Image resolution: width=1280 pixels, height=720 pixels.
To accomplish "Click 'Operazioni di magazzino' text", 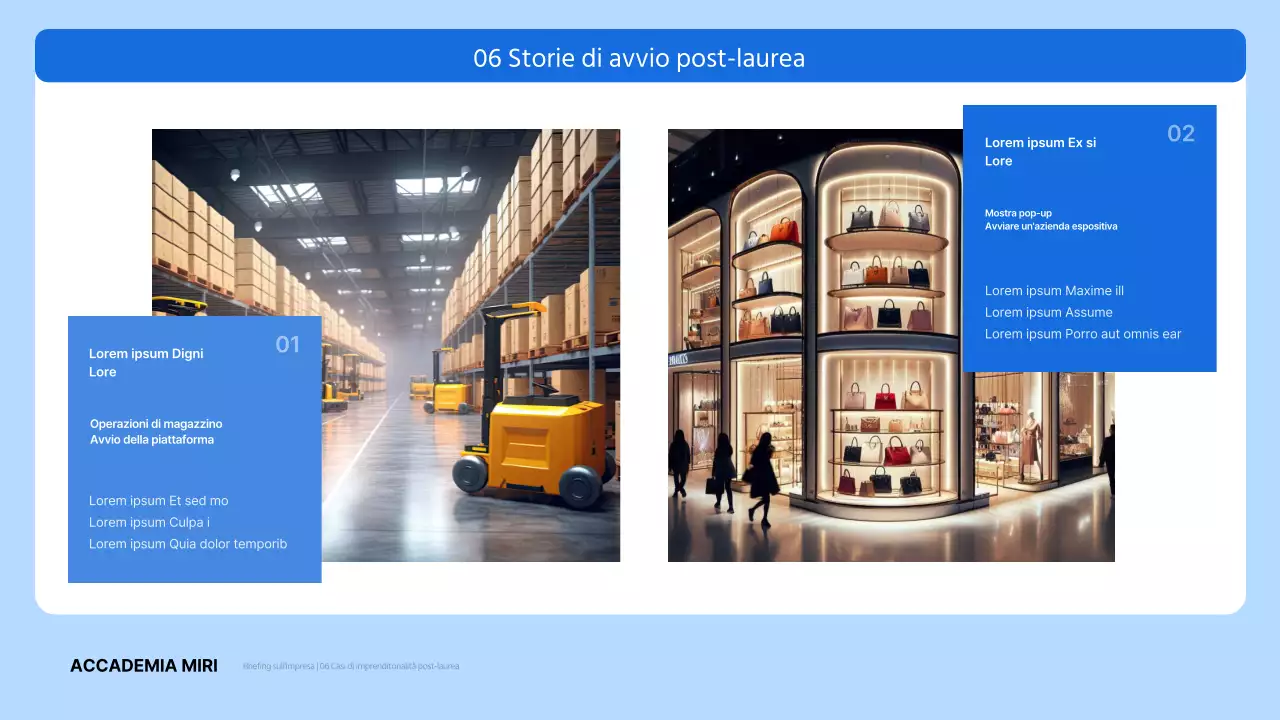I will (x=156, y=424).
